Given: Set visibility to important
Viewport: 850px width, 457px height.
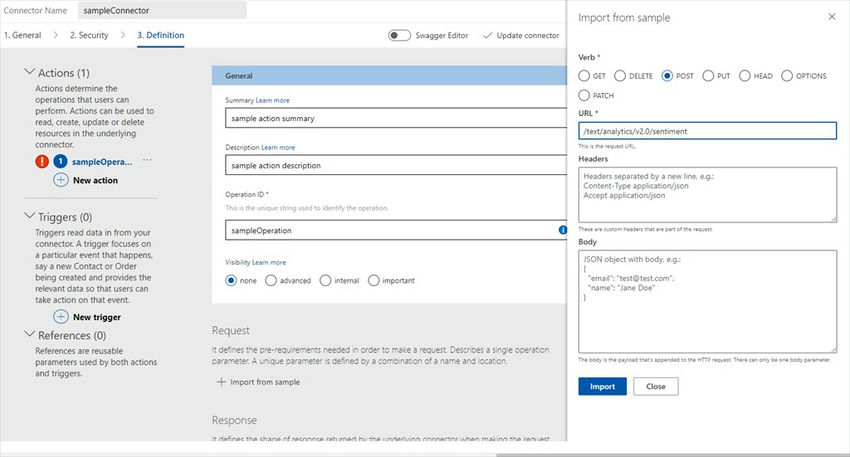Looking at the screenshot, I should click(374, 280).
